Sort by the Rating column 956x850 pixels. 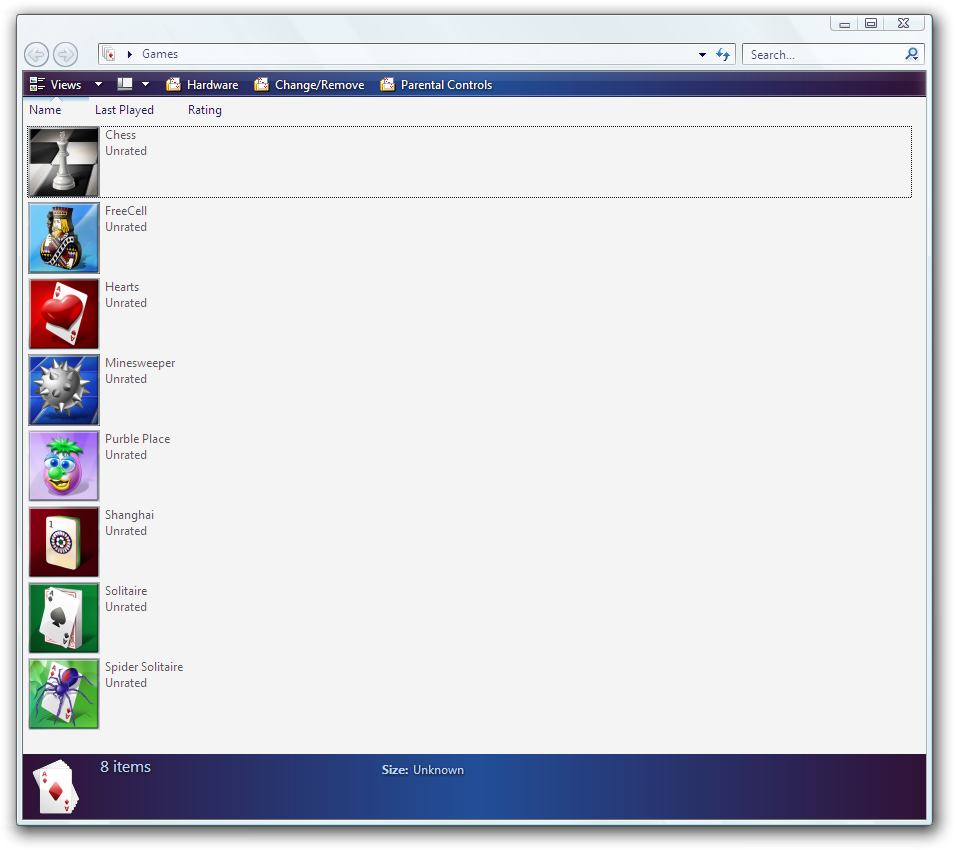coord(205,110)
